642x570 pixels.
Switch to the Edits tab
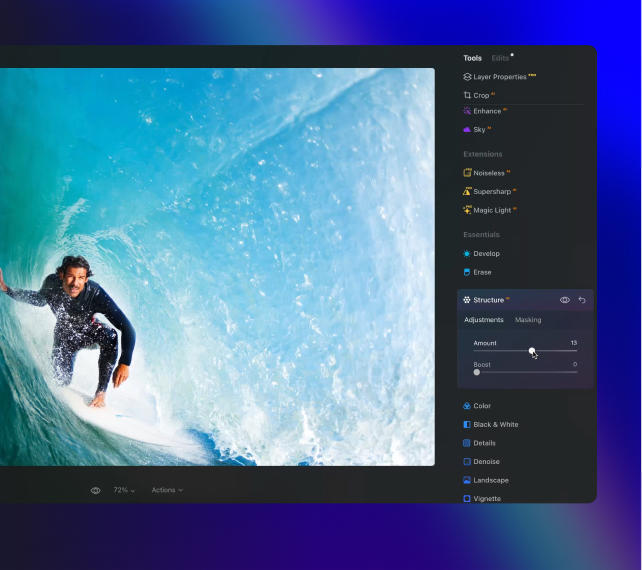500,58
